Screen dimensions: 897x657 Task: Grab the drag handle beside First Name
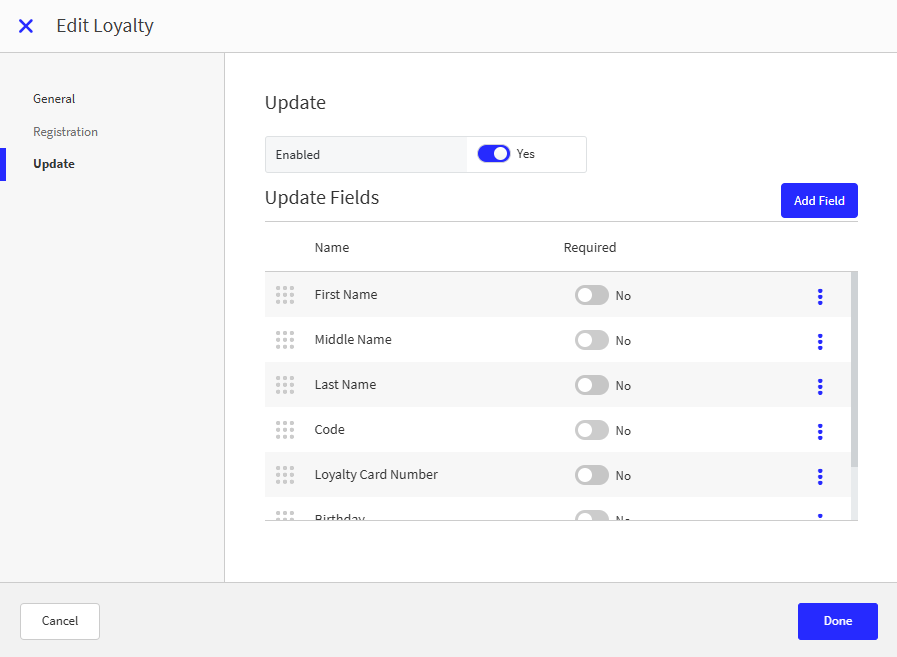pyautogui.click(x=285, y=294)
